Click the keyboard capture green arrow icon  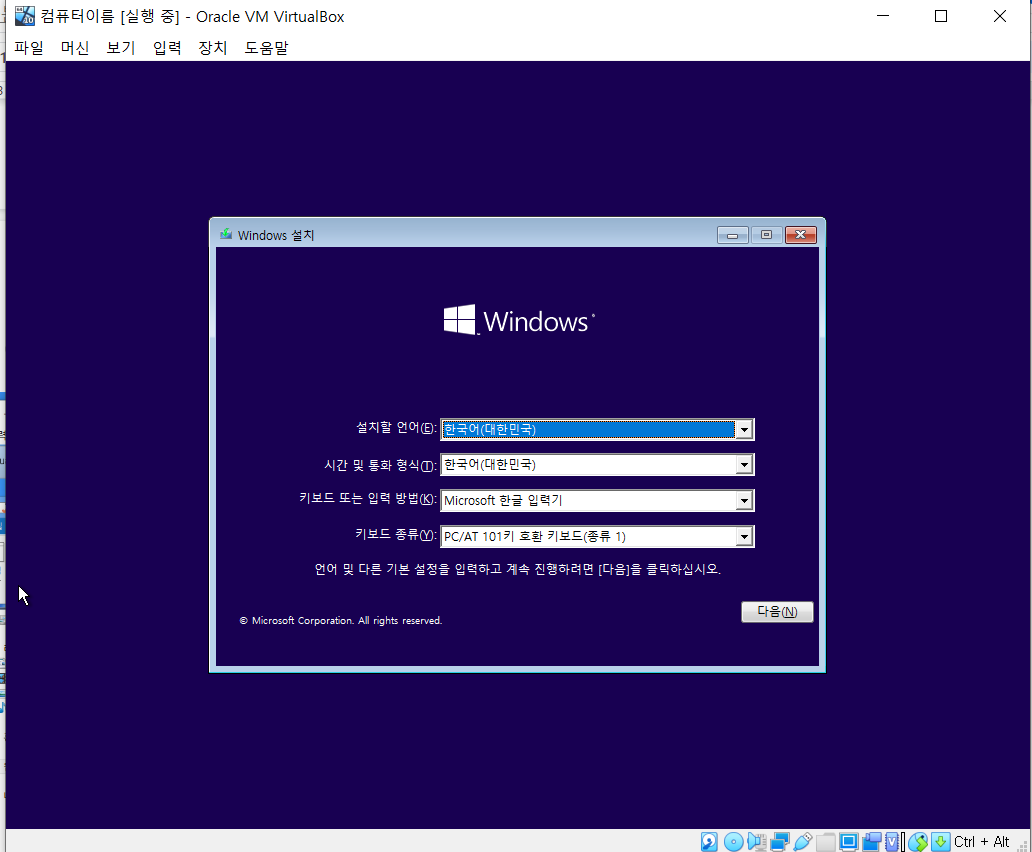[x=941, y=841]
